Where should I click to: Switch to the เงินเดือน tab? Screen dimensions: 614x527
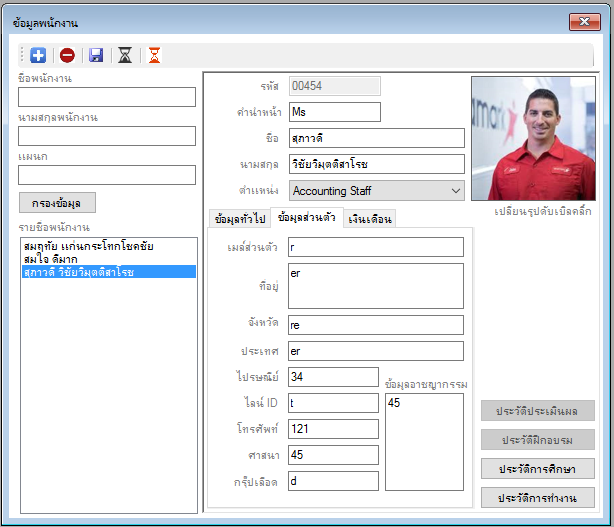pos(370,218)
